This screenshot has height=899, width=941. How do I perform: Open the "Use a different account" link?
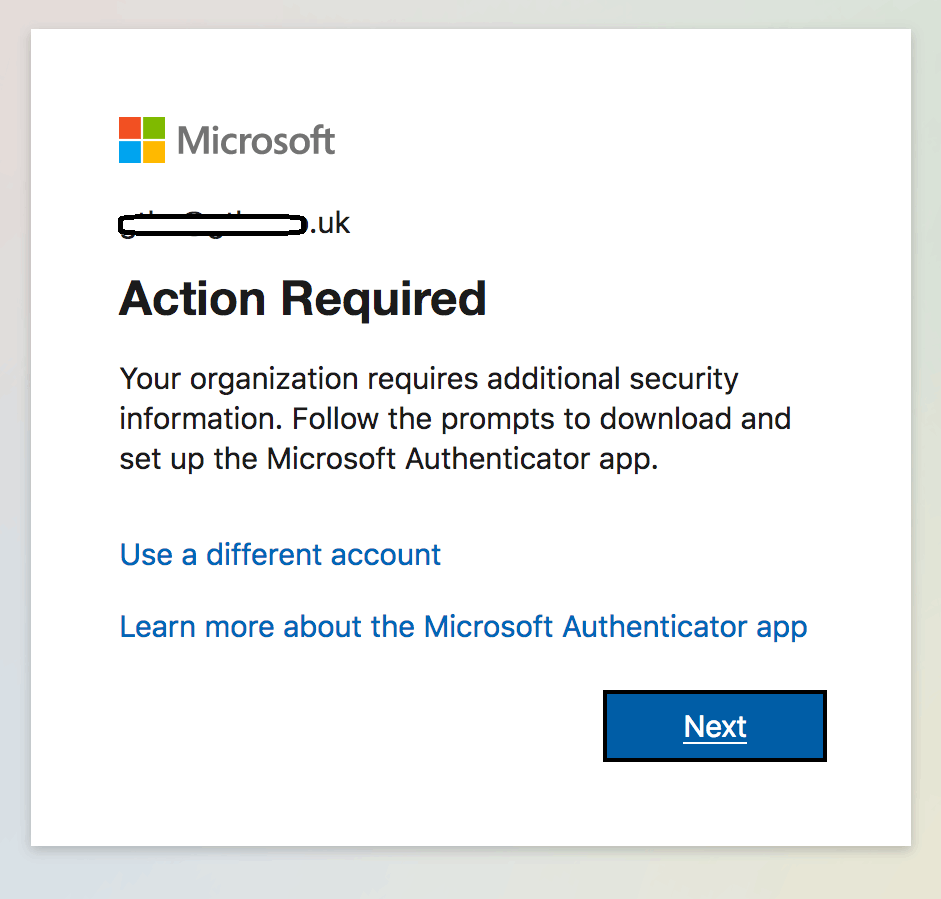(x=280, y=554)
